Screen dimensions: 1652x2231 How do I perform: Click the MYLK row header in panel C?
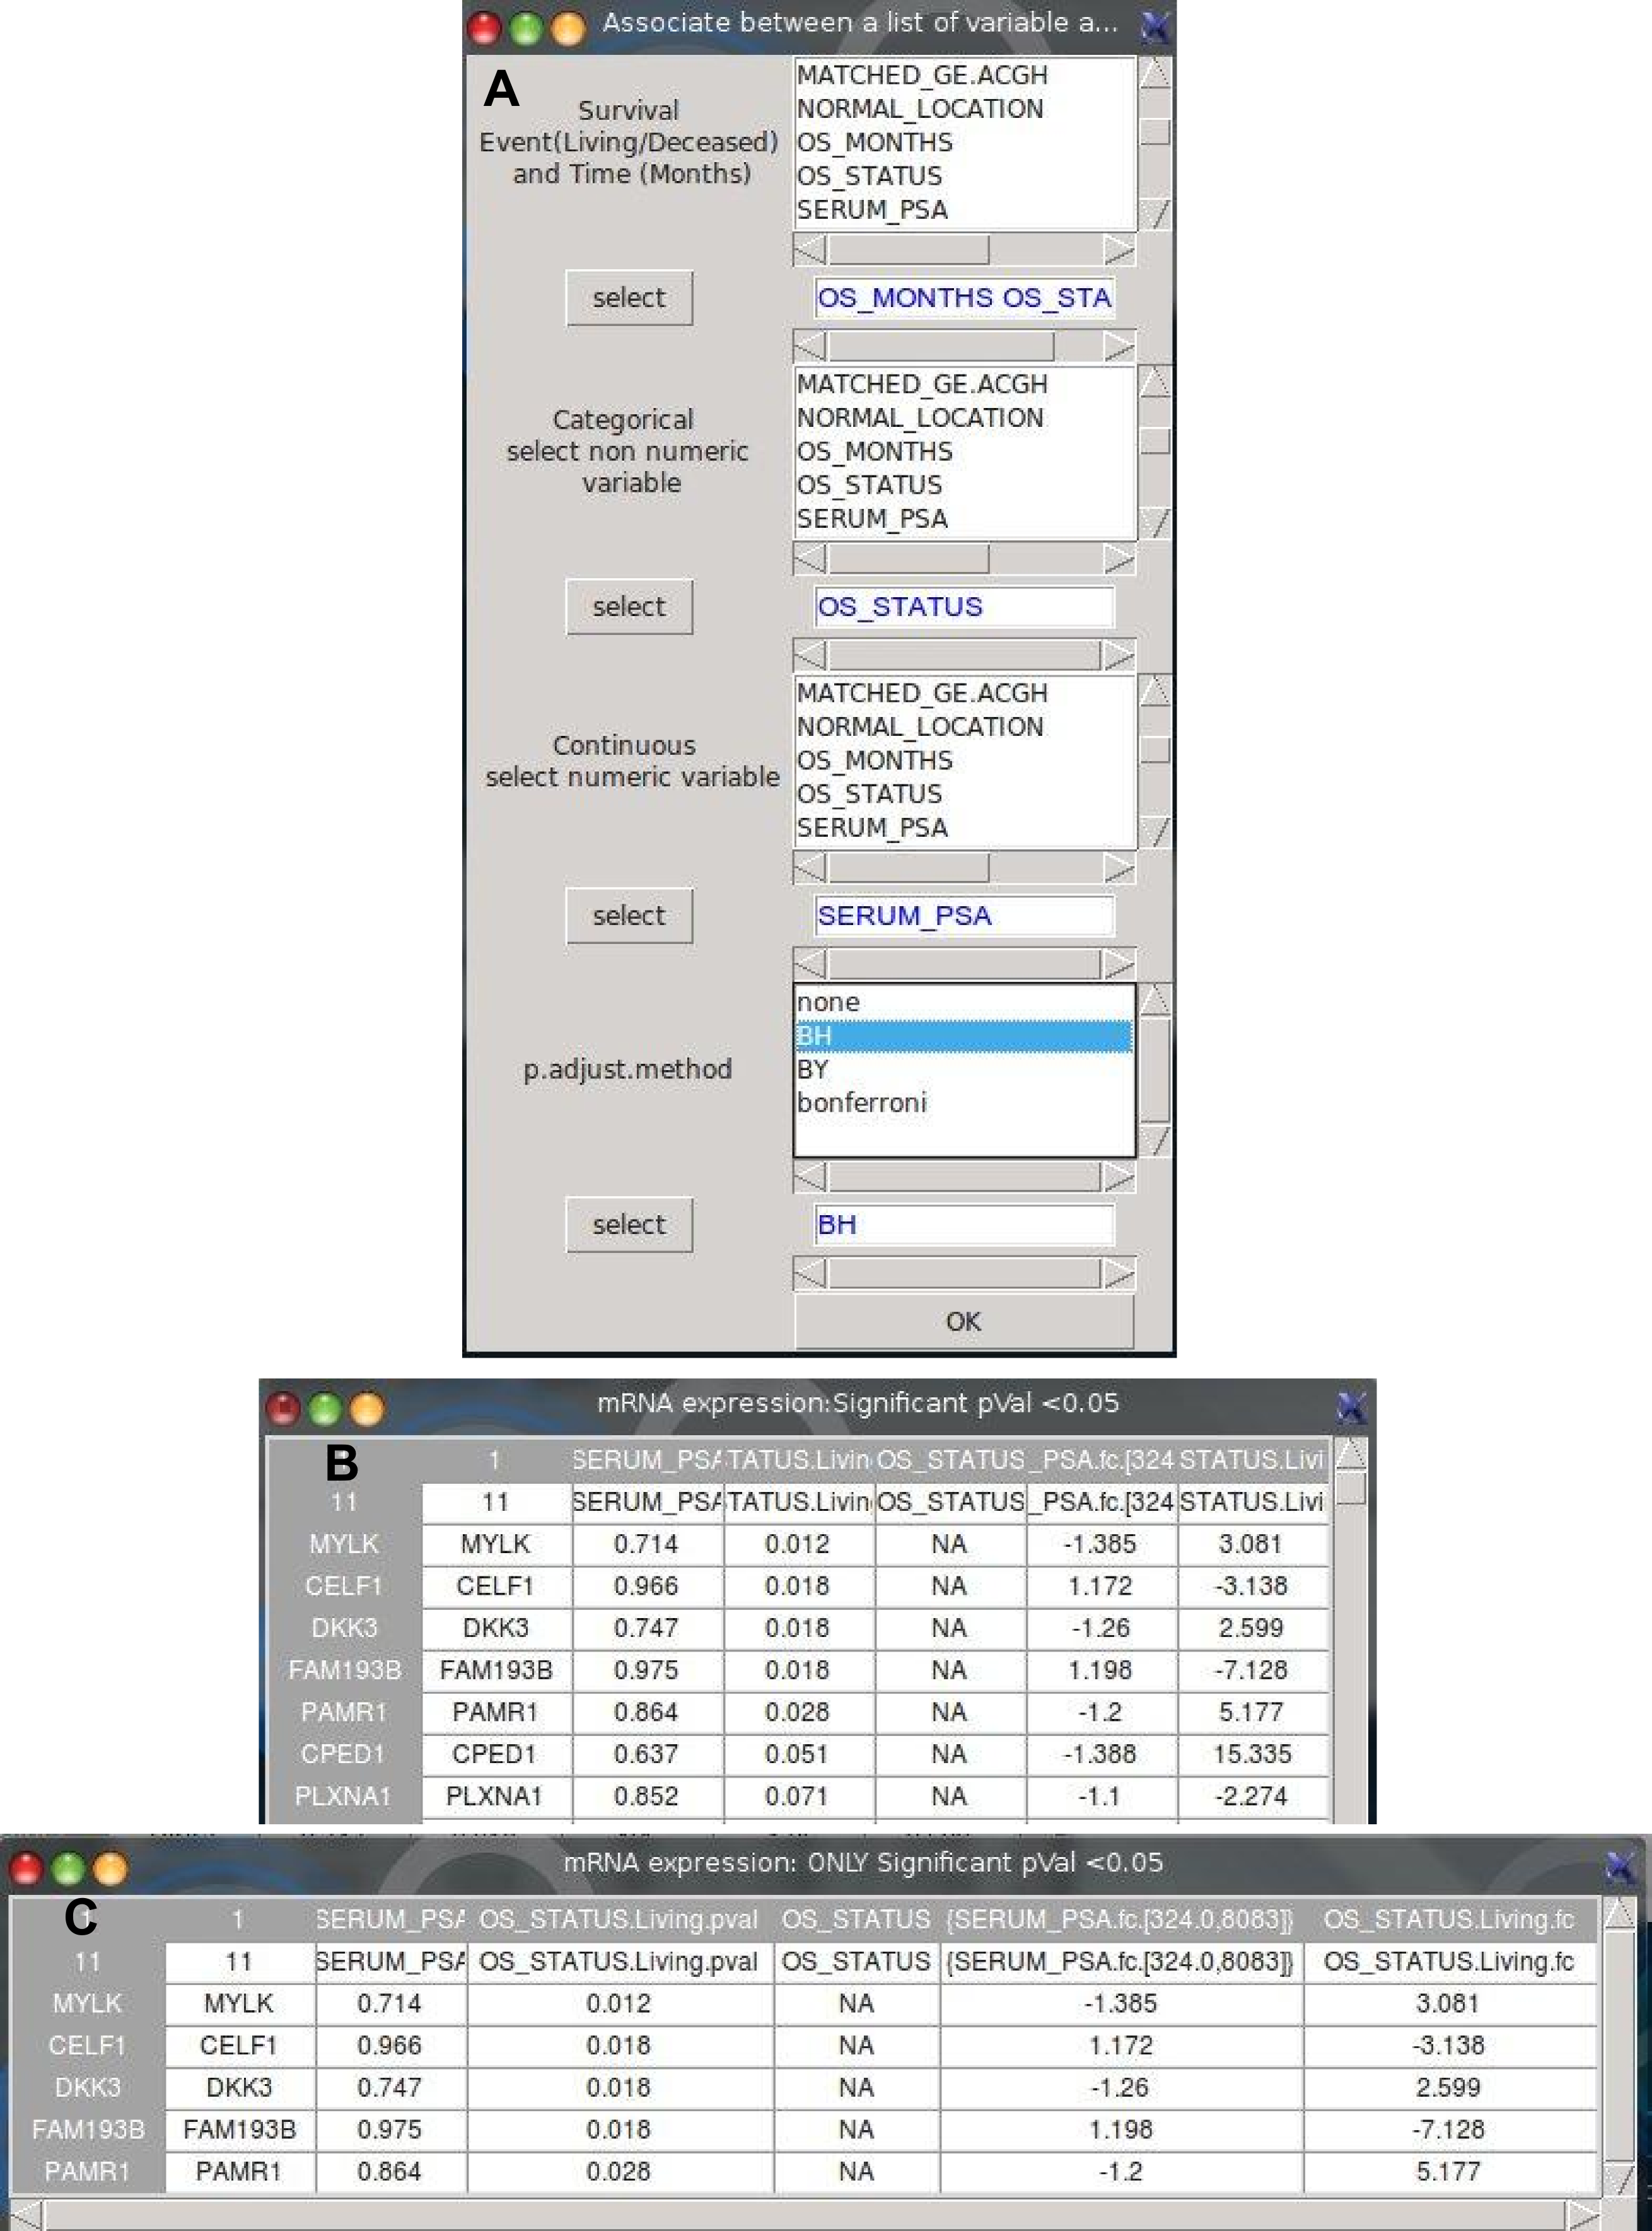(x=87, y=2004)
